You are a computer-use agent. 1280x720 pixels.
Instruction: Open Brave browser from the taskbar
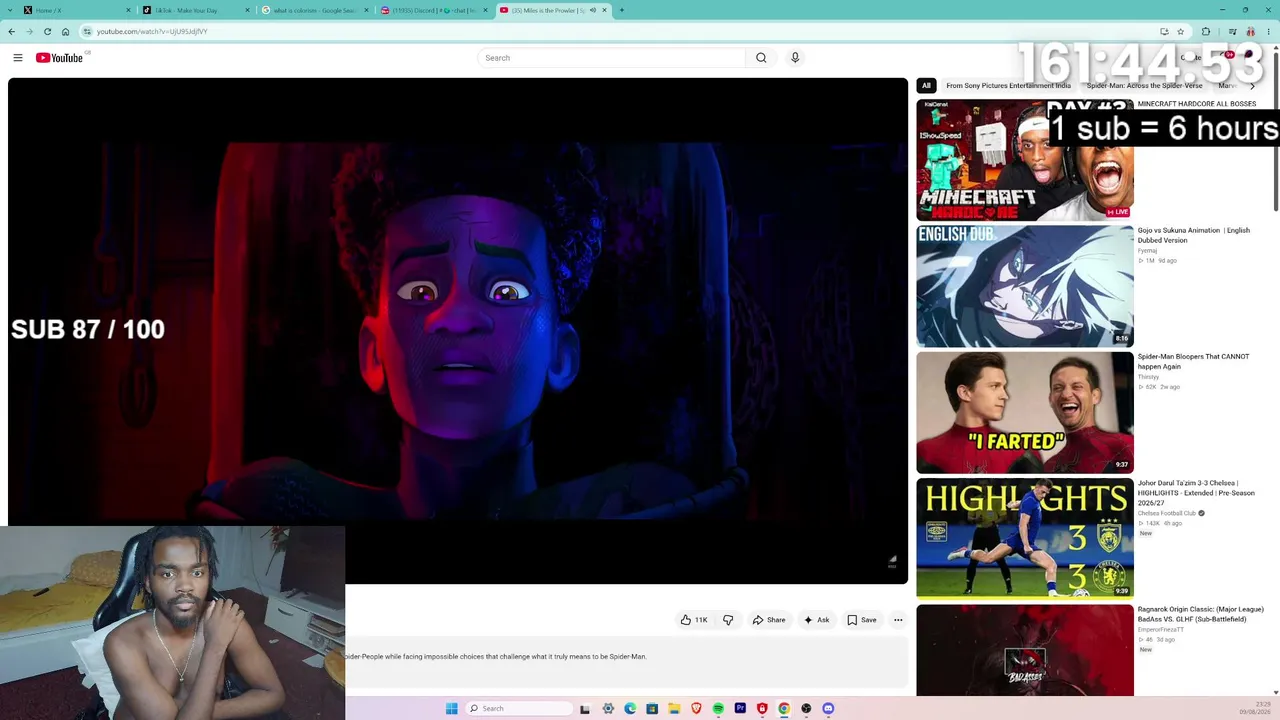[696, 709]
